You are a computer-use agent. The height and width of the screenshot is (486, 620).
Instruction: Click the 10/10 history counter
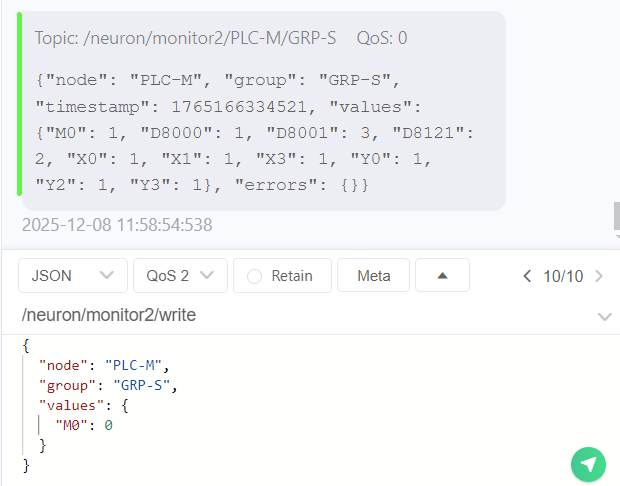click(563, 276)
